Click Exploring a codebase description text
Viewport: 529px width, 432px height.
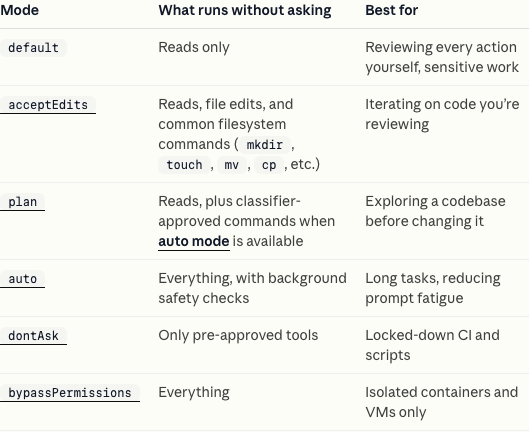tap(435, 211)
